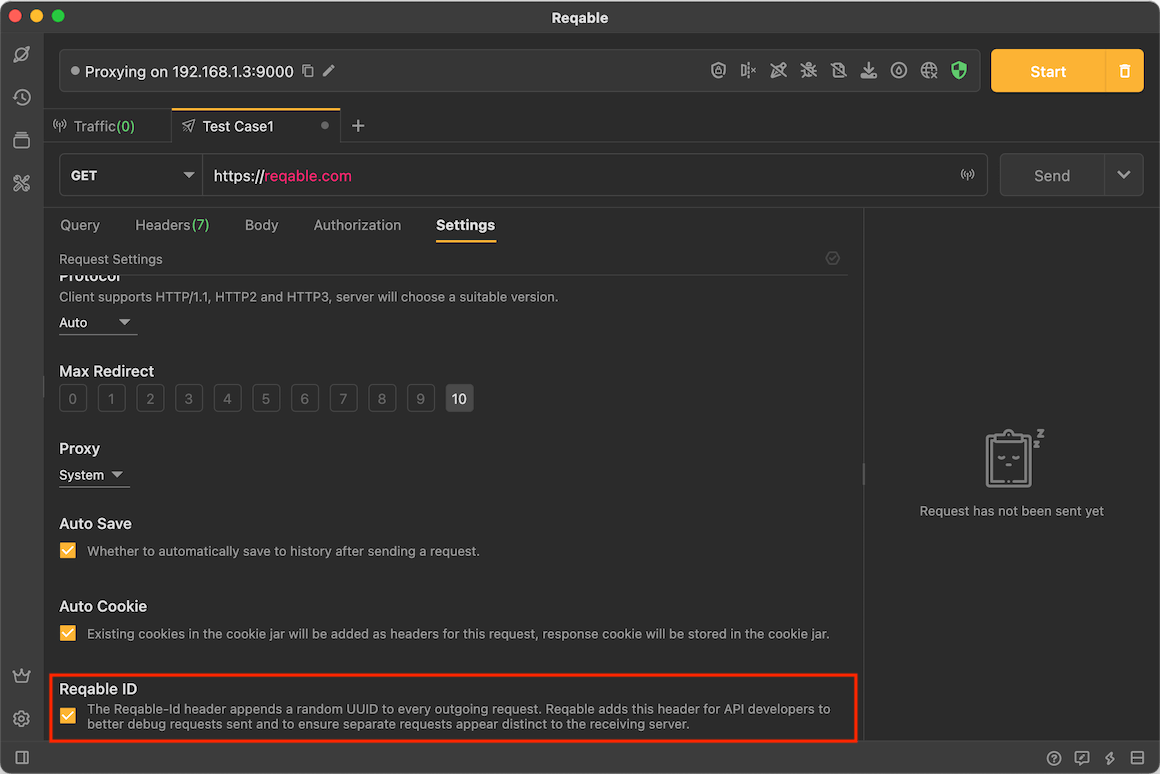Viewport: 1160px width, 774px height.
Task: Open the Protocol Auto dropdown
Action: (x=97, y=323)
